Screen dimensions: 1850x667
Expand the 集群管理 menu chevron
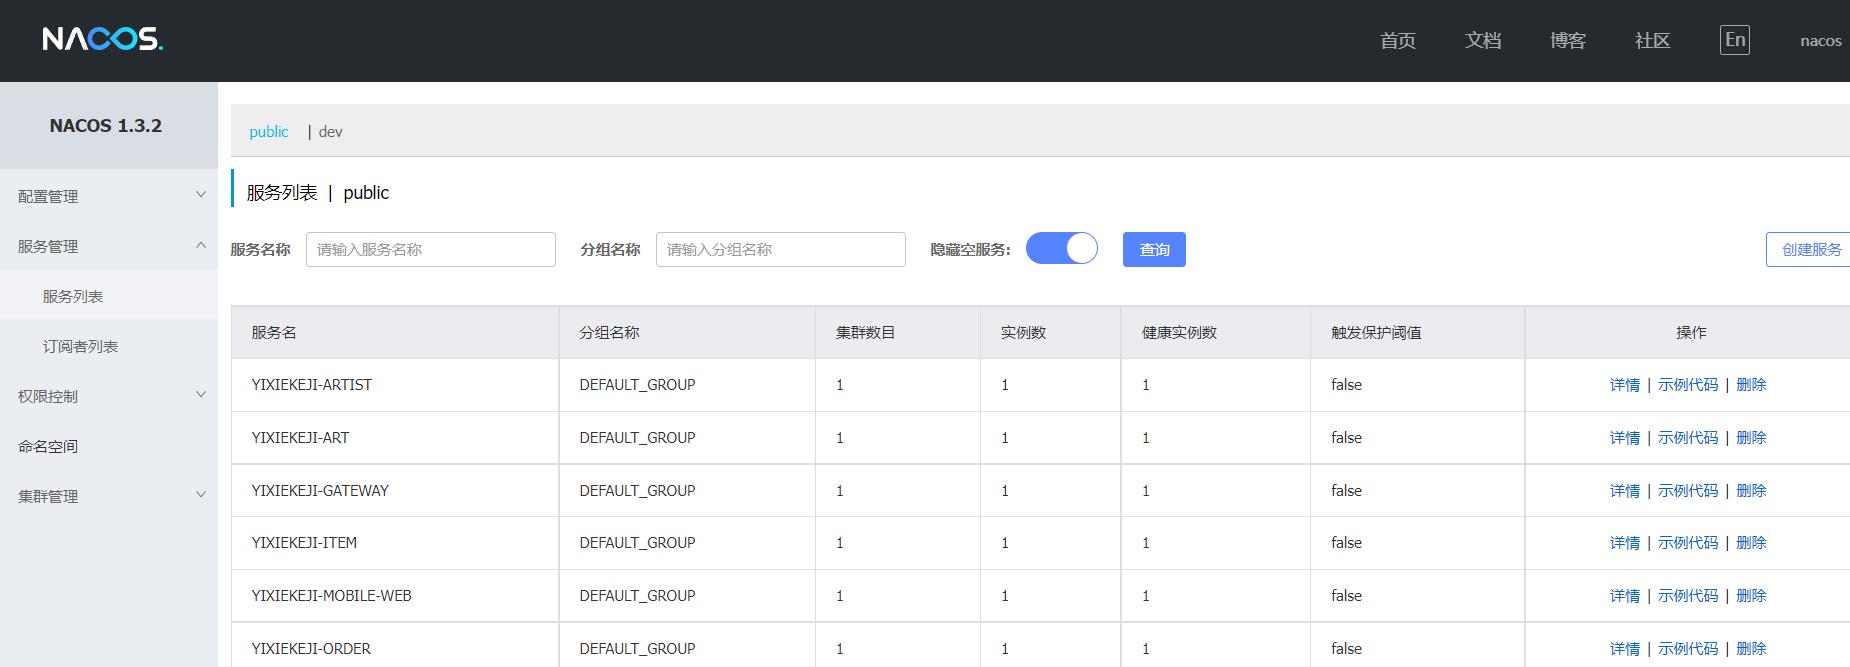pyautogui.click(x=200, y=495)
